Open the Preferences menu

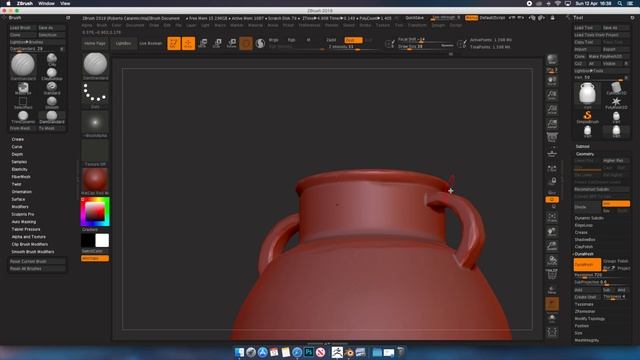click(309, 25)
